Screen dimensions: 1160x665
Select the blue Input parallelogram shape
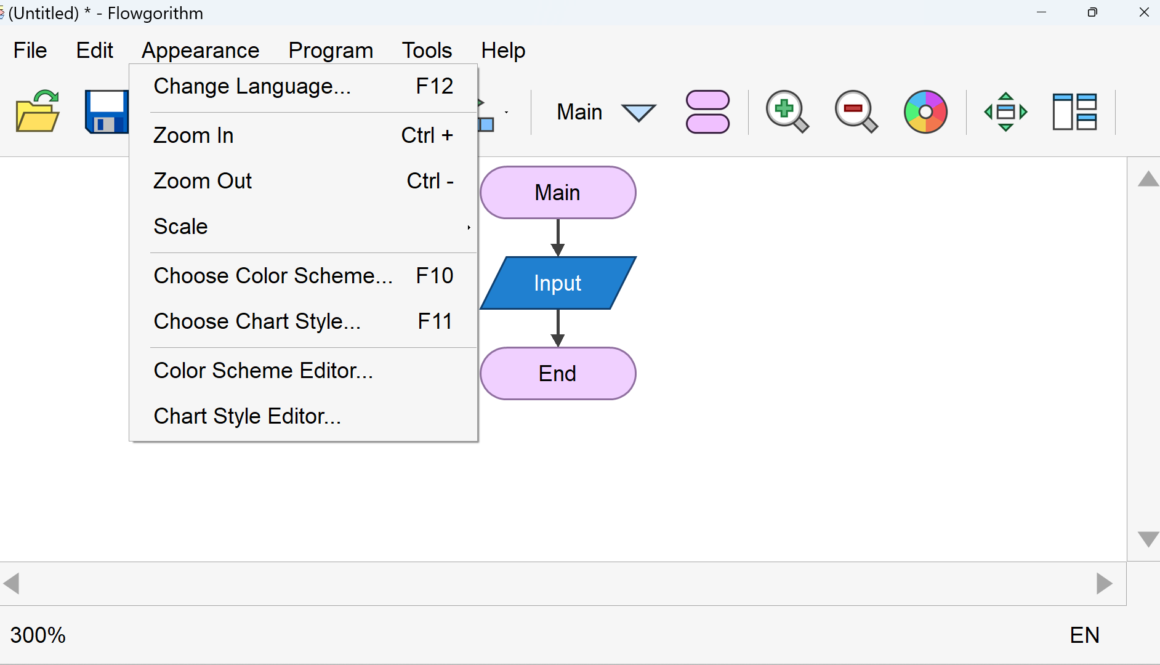(558, 283)
